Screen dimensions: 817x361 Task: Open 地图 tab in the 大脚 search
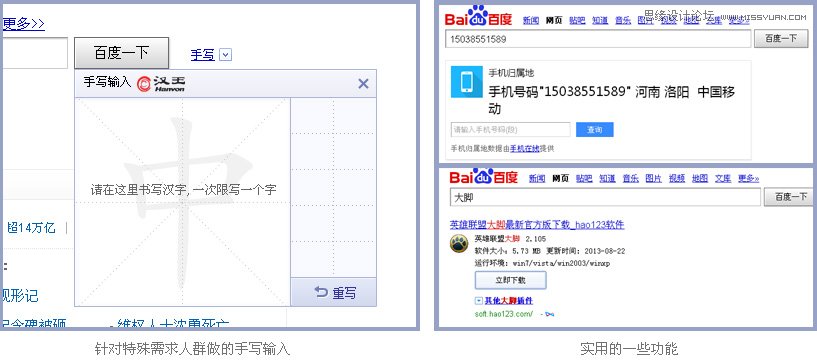tap(700, 178)
